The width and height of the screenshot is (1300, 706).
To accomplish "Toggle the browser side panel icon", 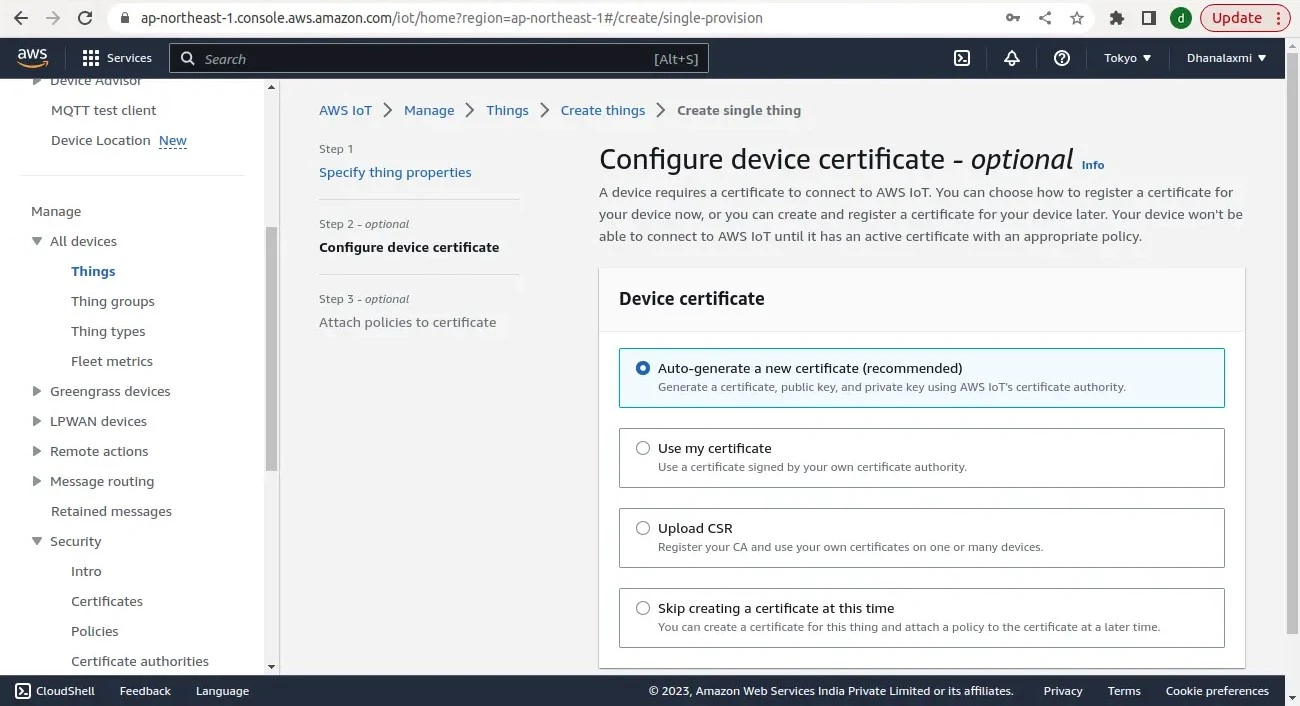I will click(x=1149, y=18).
